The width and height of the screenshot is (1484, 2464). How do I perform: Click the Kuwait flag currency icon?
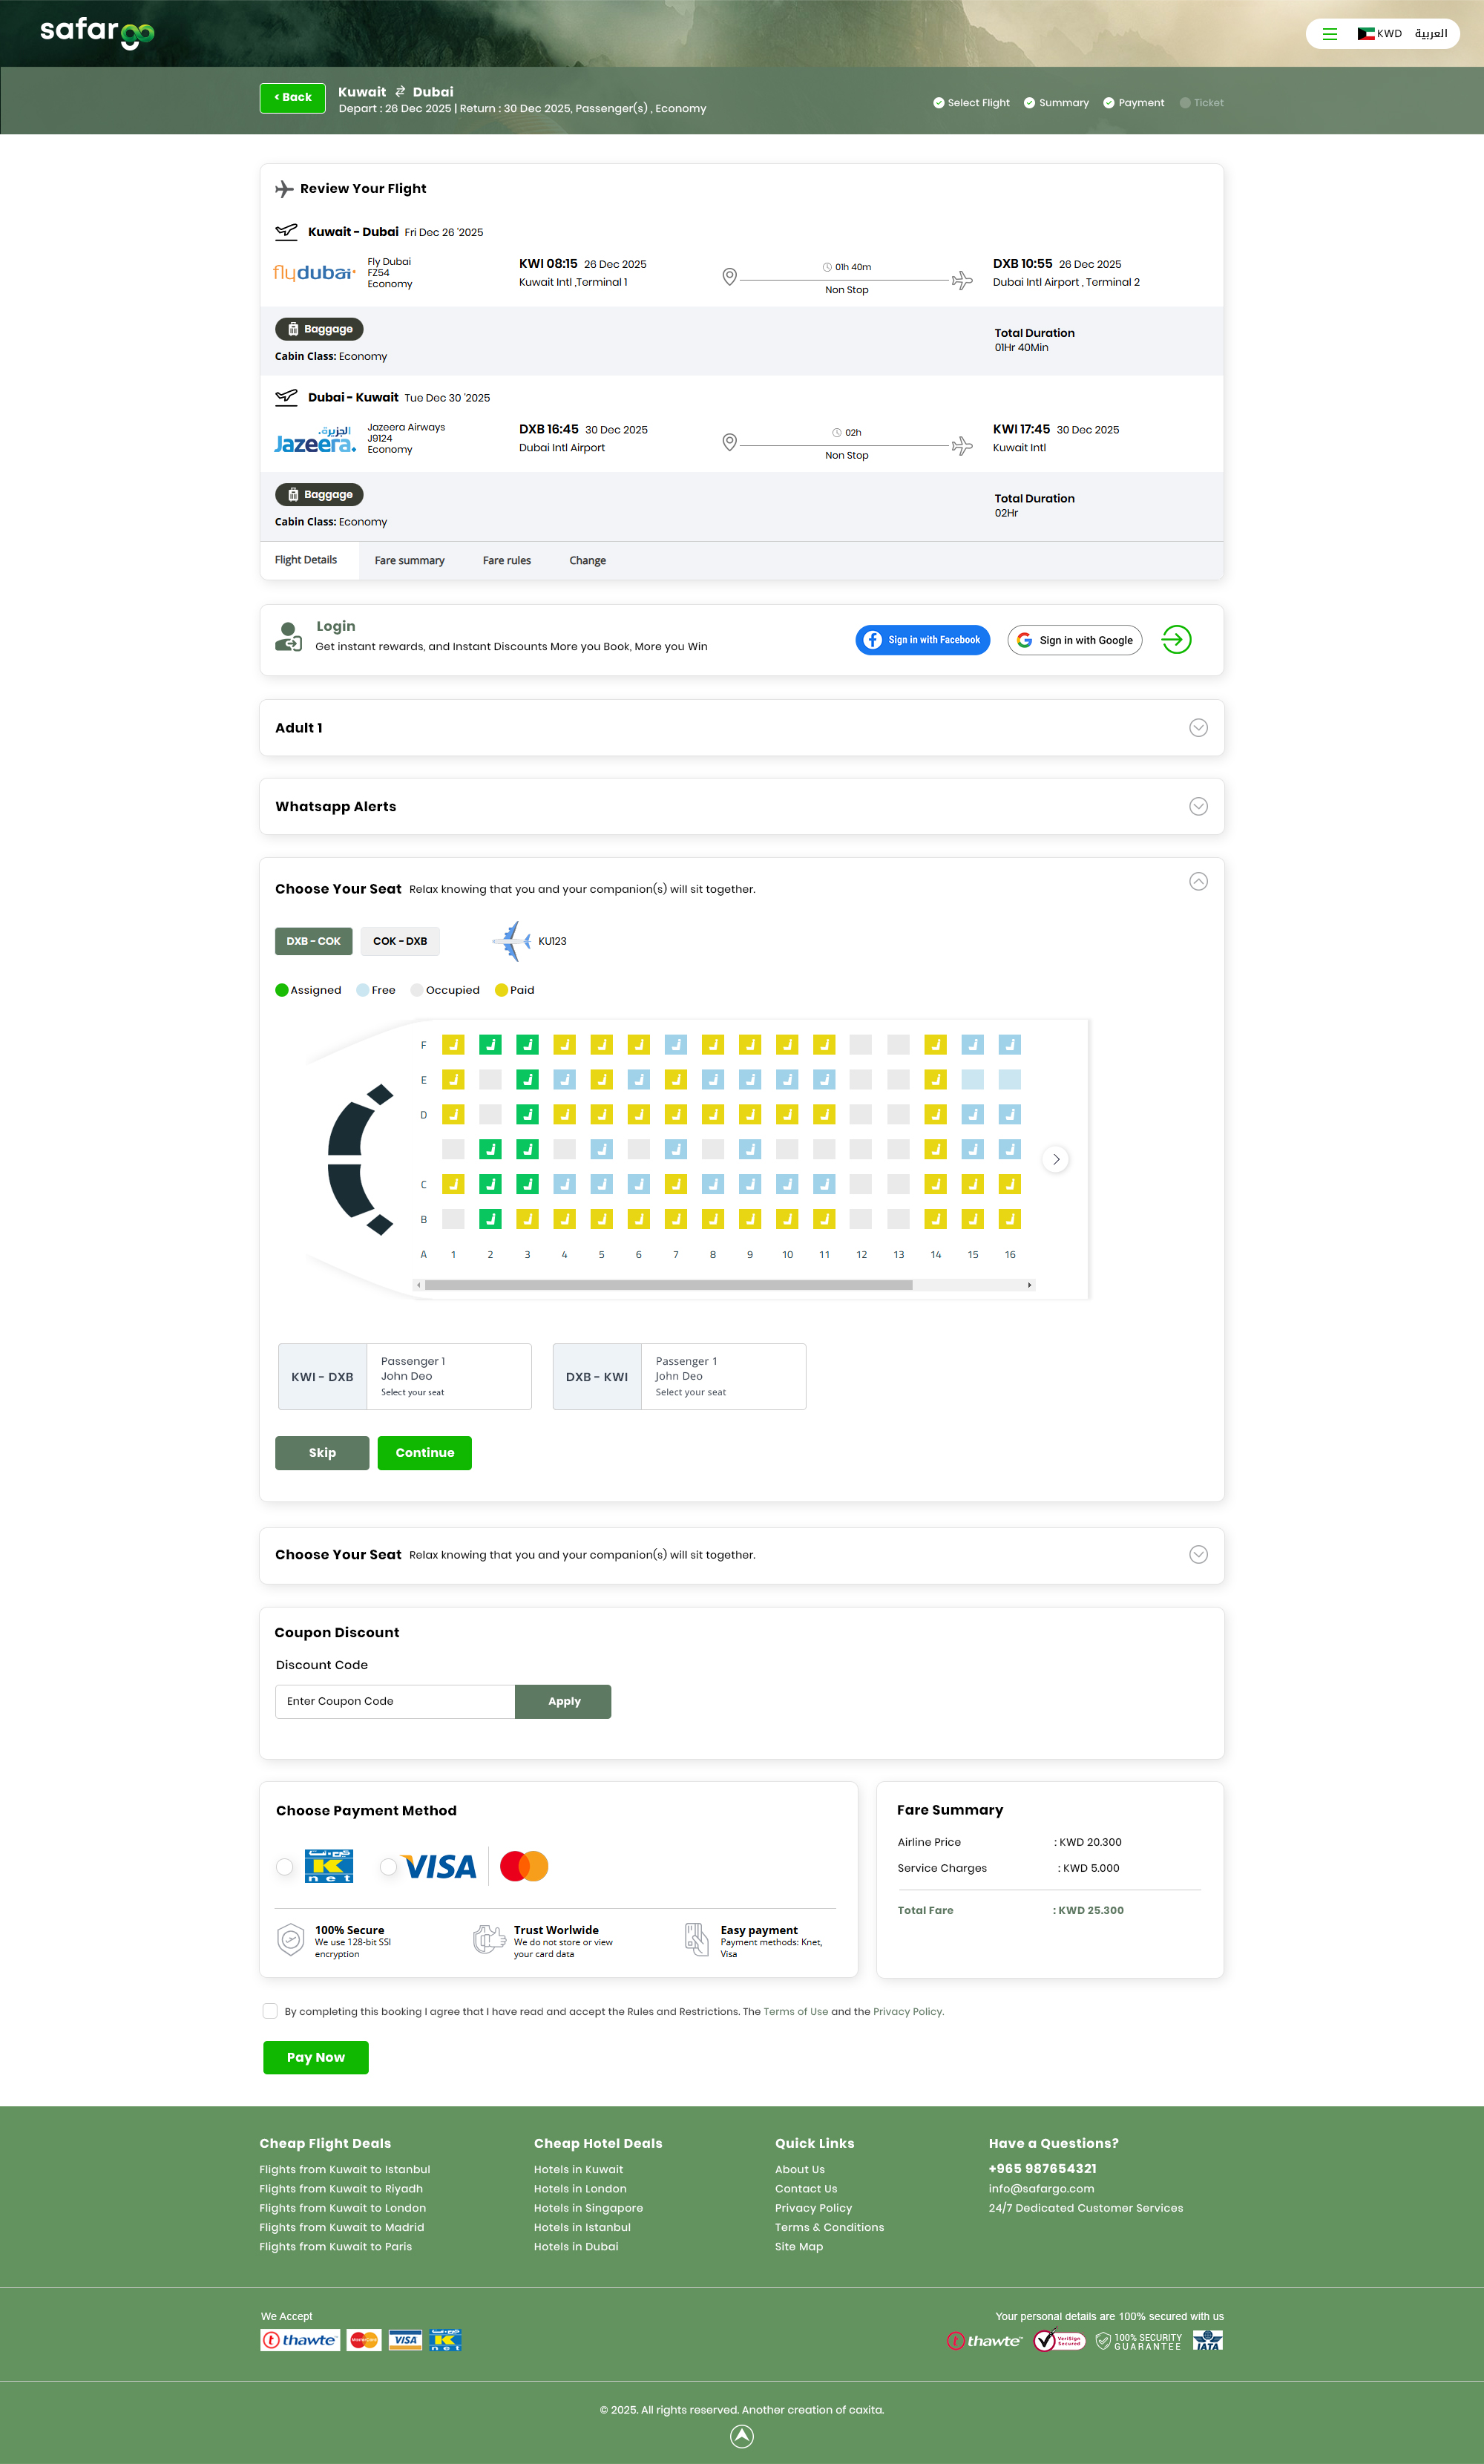pyautogui.click(x=1365, y=34)
